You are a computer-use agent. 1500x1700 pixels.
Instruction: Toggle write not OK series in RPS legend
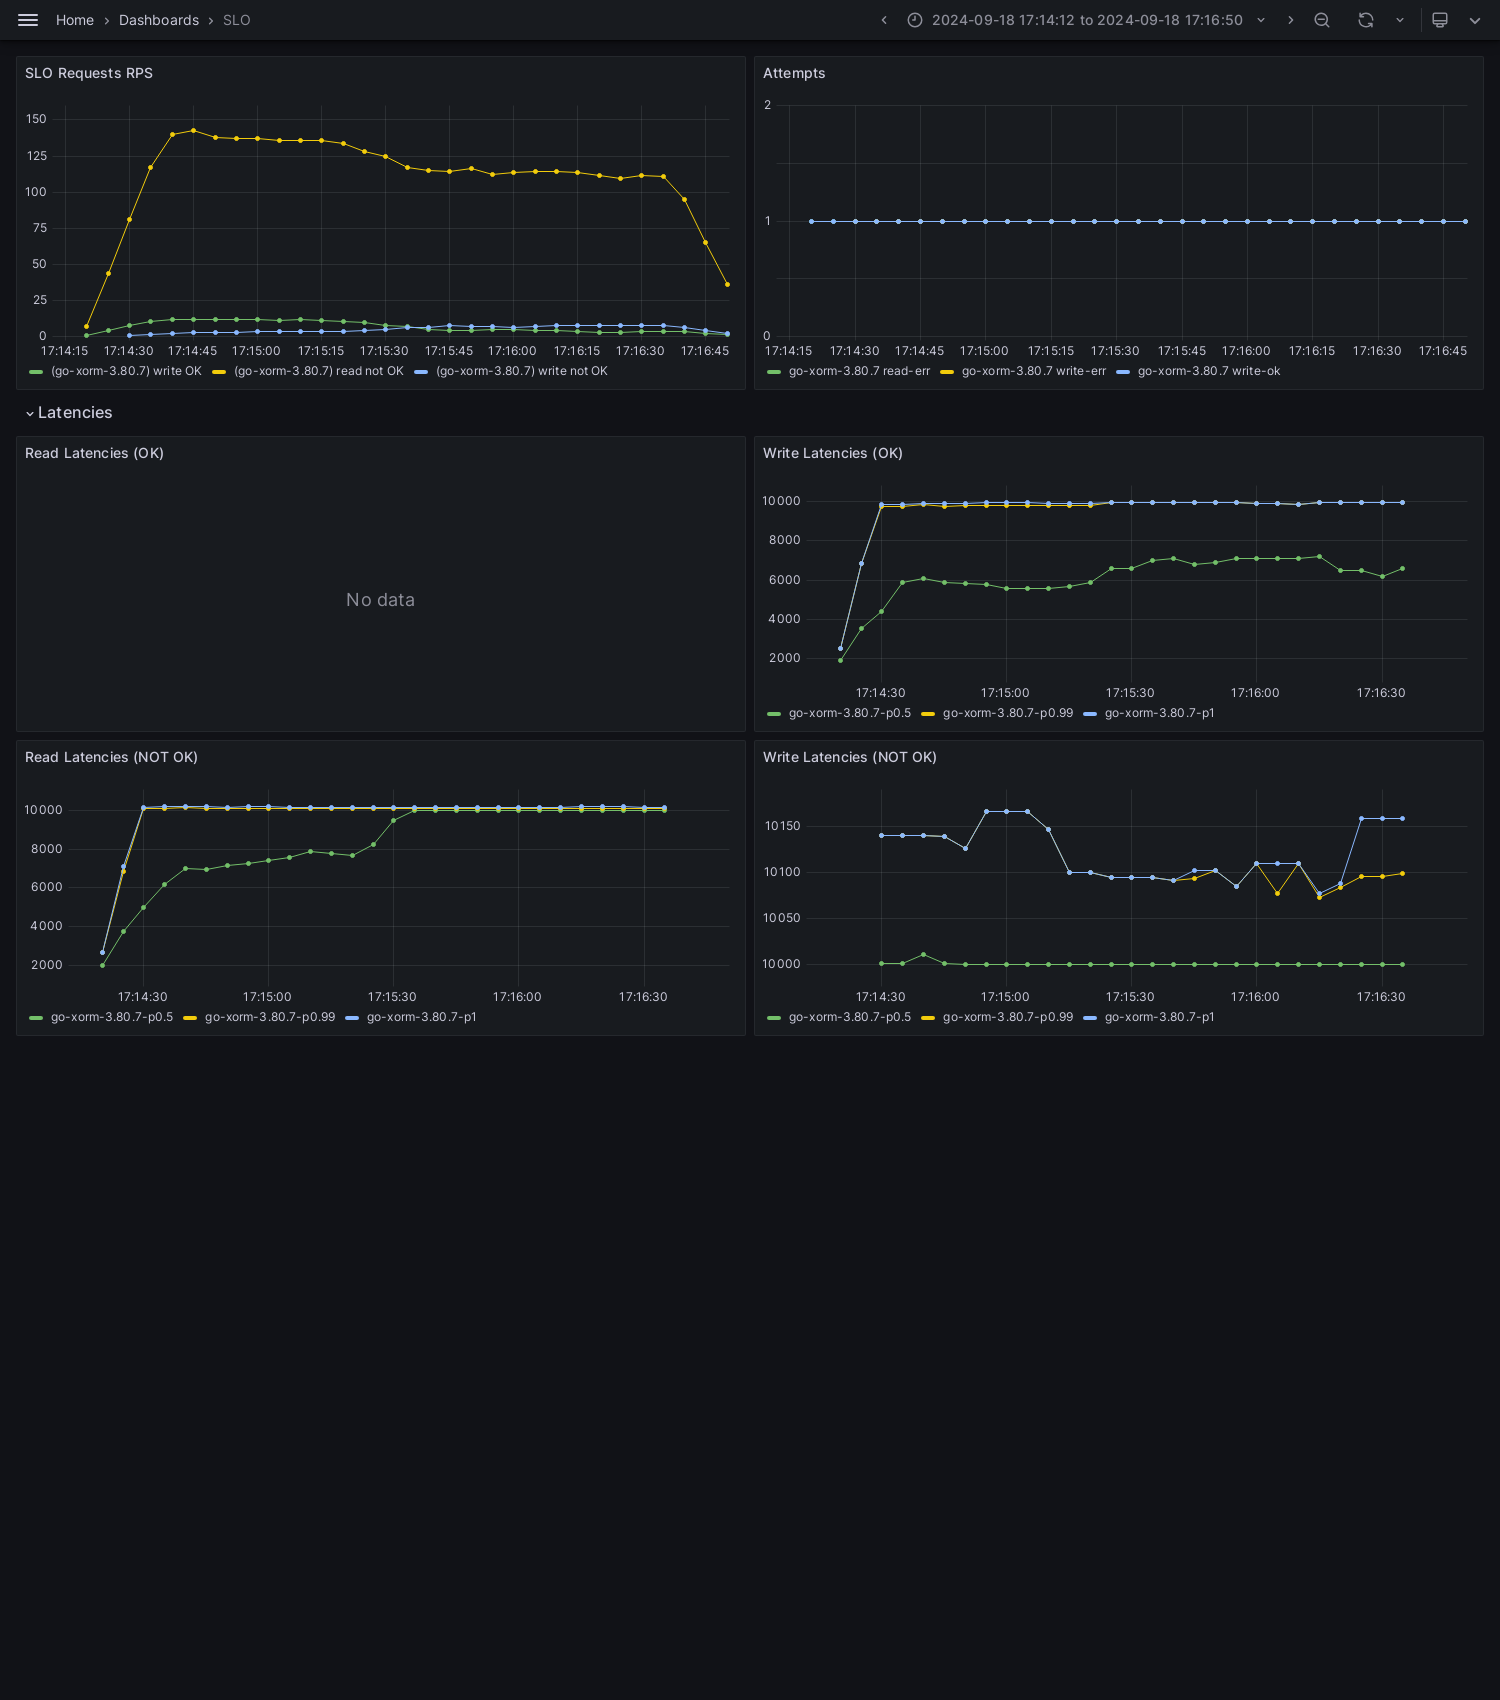(522, 371)
